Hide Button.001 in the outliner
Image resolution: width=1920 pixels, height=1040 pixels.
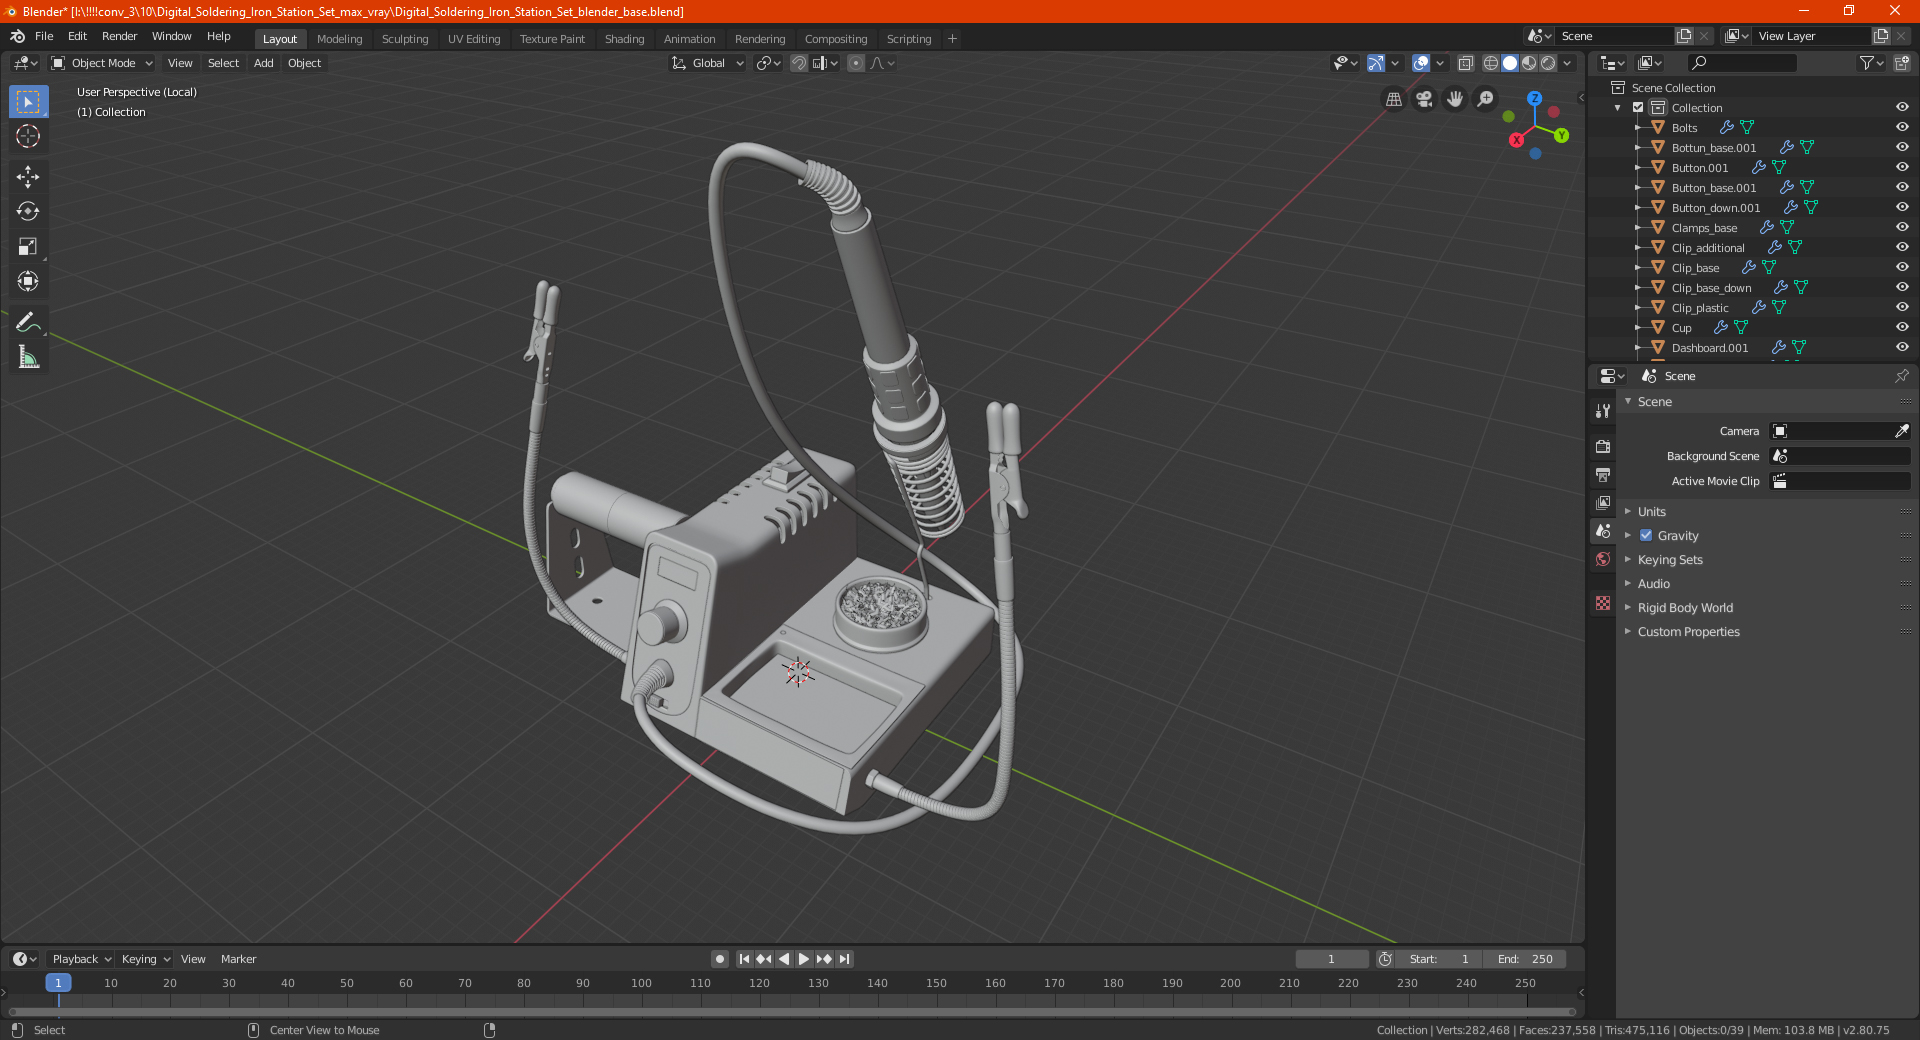(1902, 168)
